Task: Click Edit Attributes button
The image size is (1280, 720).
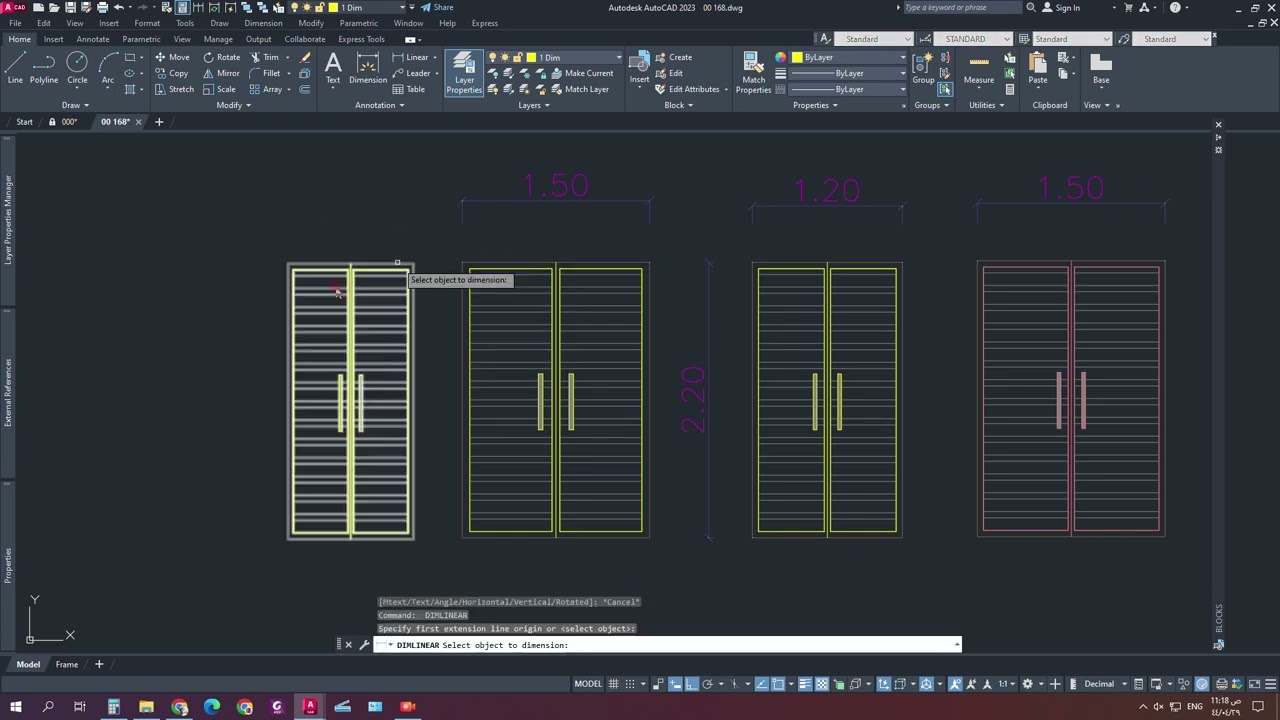Action: [x=686, y=89]
